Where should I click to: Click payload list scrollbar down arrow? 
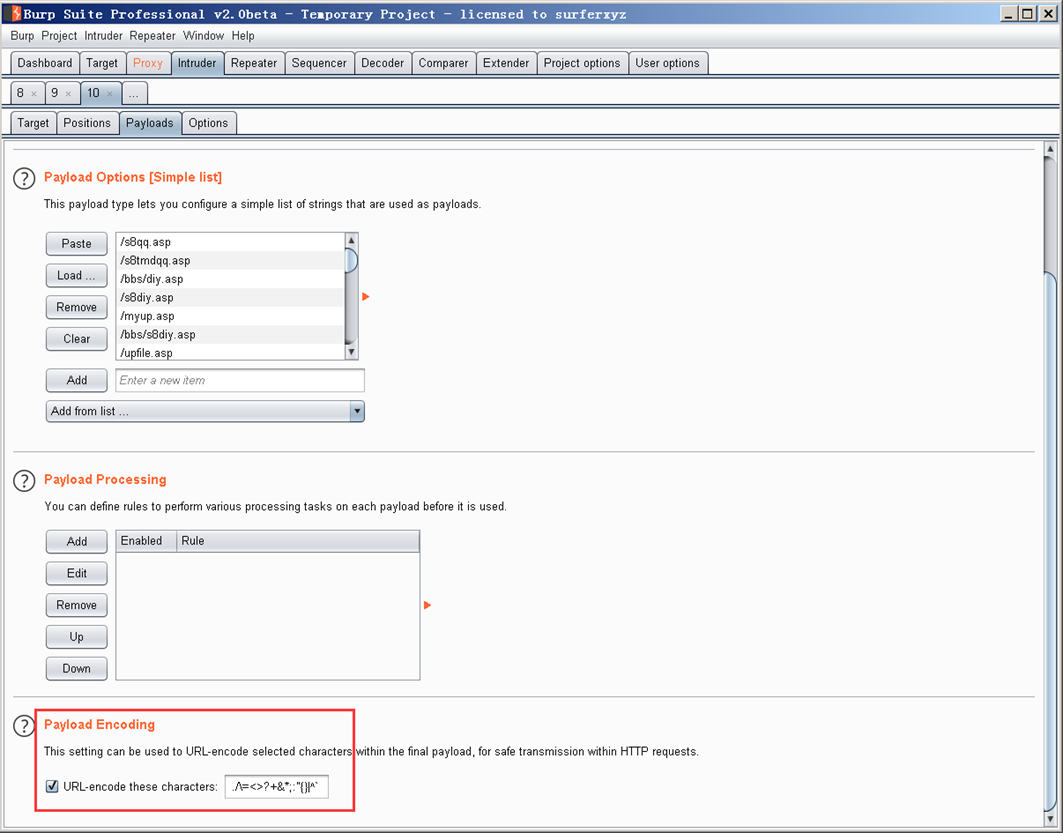click(x=351, y=352)
